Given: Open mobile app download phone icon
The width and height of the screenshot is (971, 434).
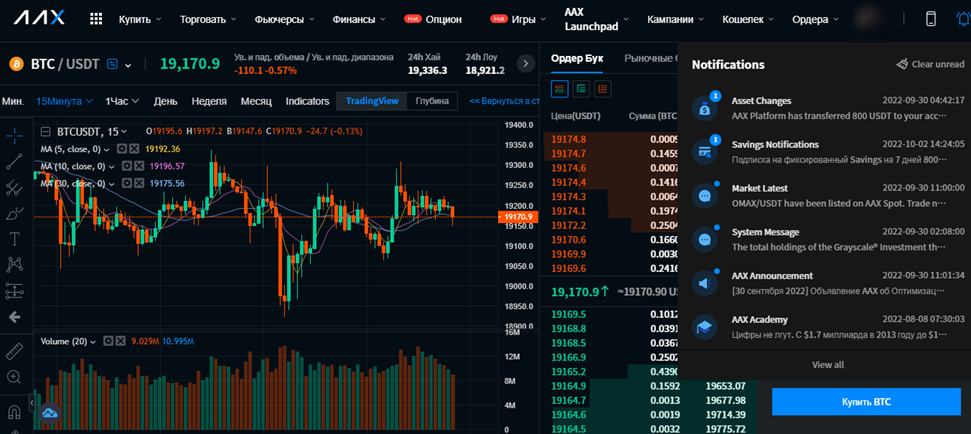Looking at the screenshot, I should [x=930, y=19].
